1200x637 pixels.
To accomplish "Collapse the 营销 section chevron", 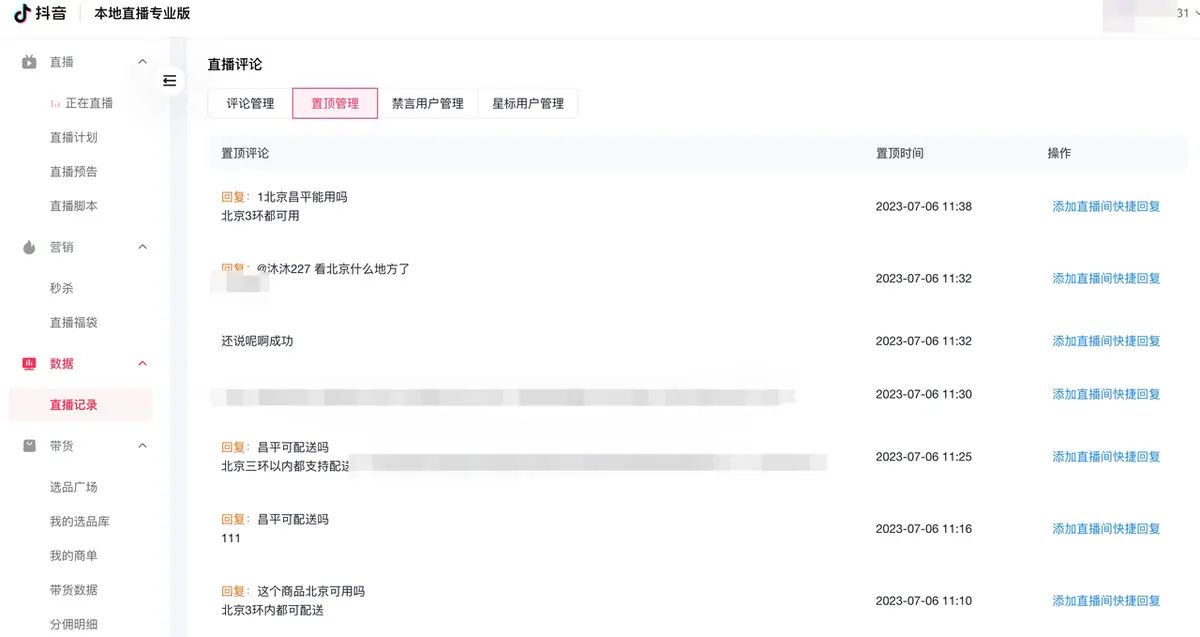I will tap(142, 247).
